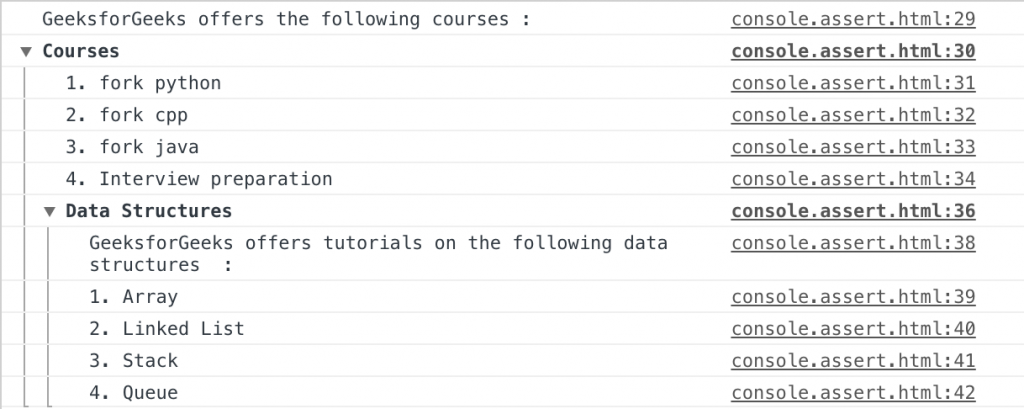Viewport: 1024px width, 409px height.
Task: Click the 'Data Structures' group label
Action: (148, 211)
